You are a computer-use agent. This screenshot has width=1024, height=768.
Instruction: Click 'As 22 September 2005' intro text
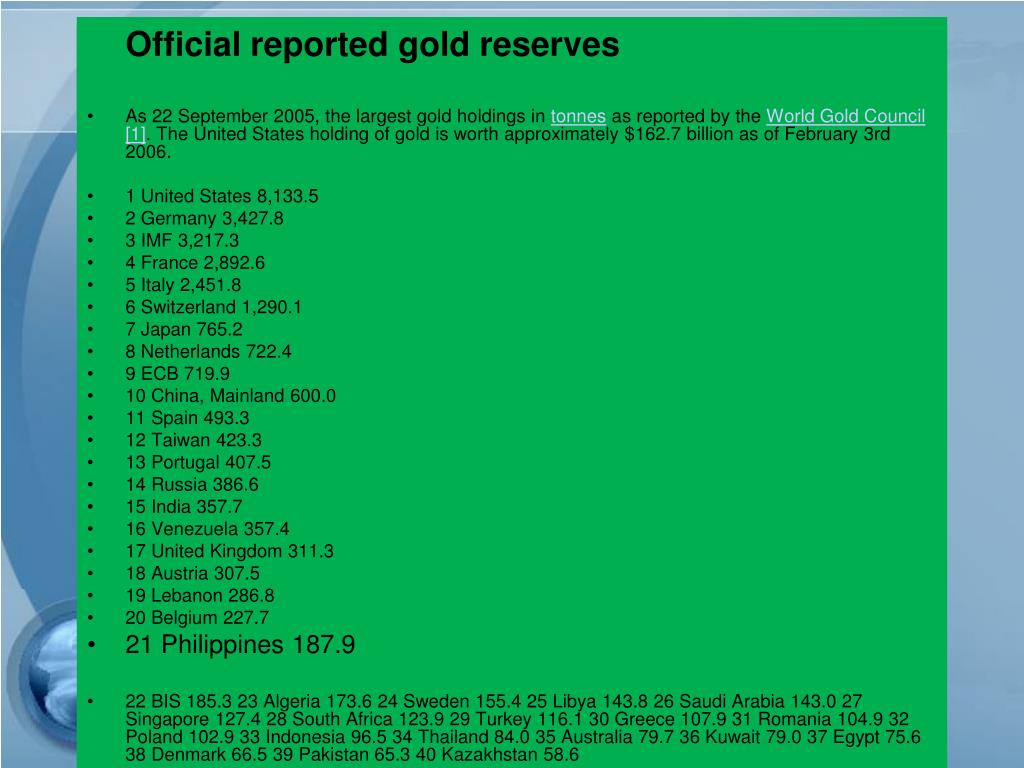coord(221,116)
